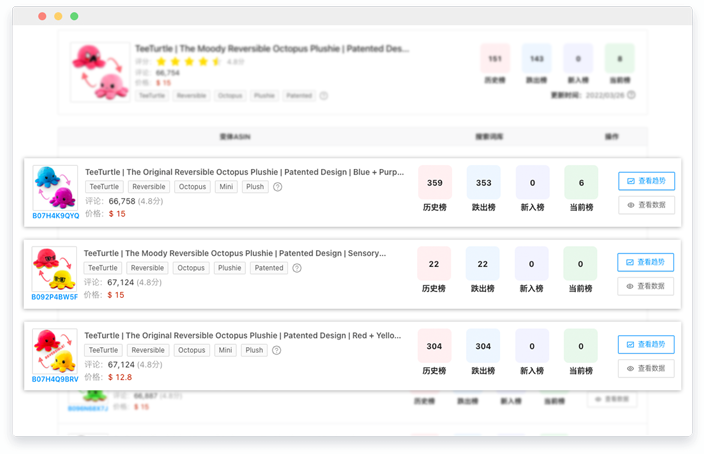Click the review count 66,758
This screenshot has height=454, width=704.
(122, 201)
